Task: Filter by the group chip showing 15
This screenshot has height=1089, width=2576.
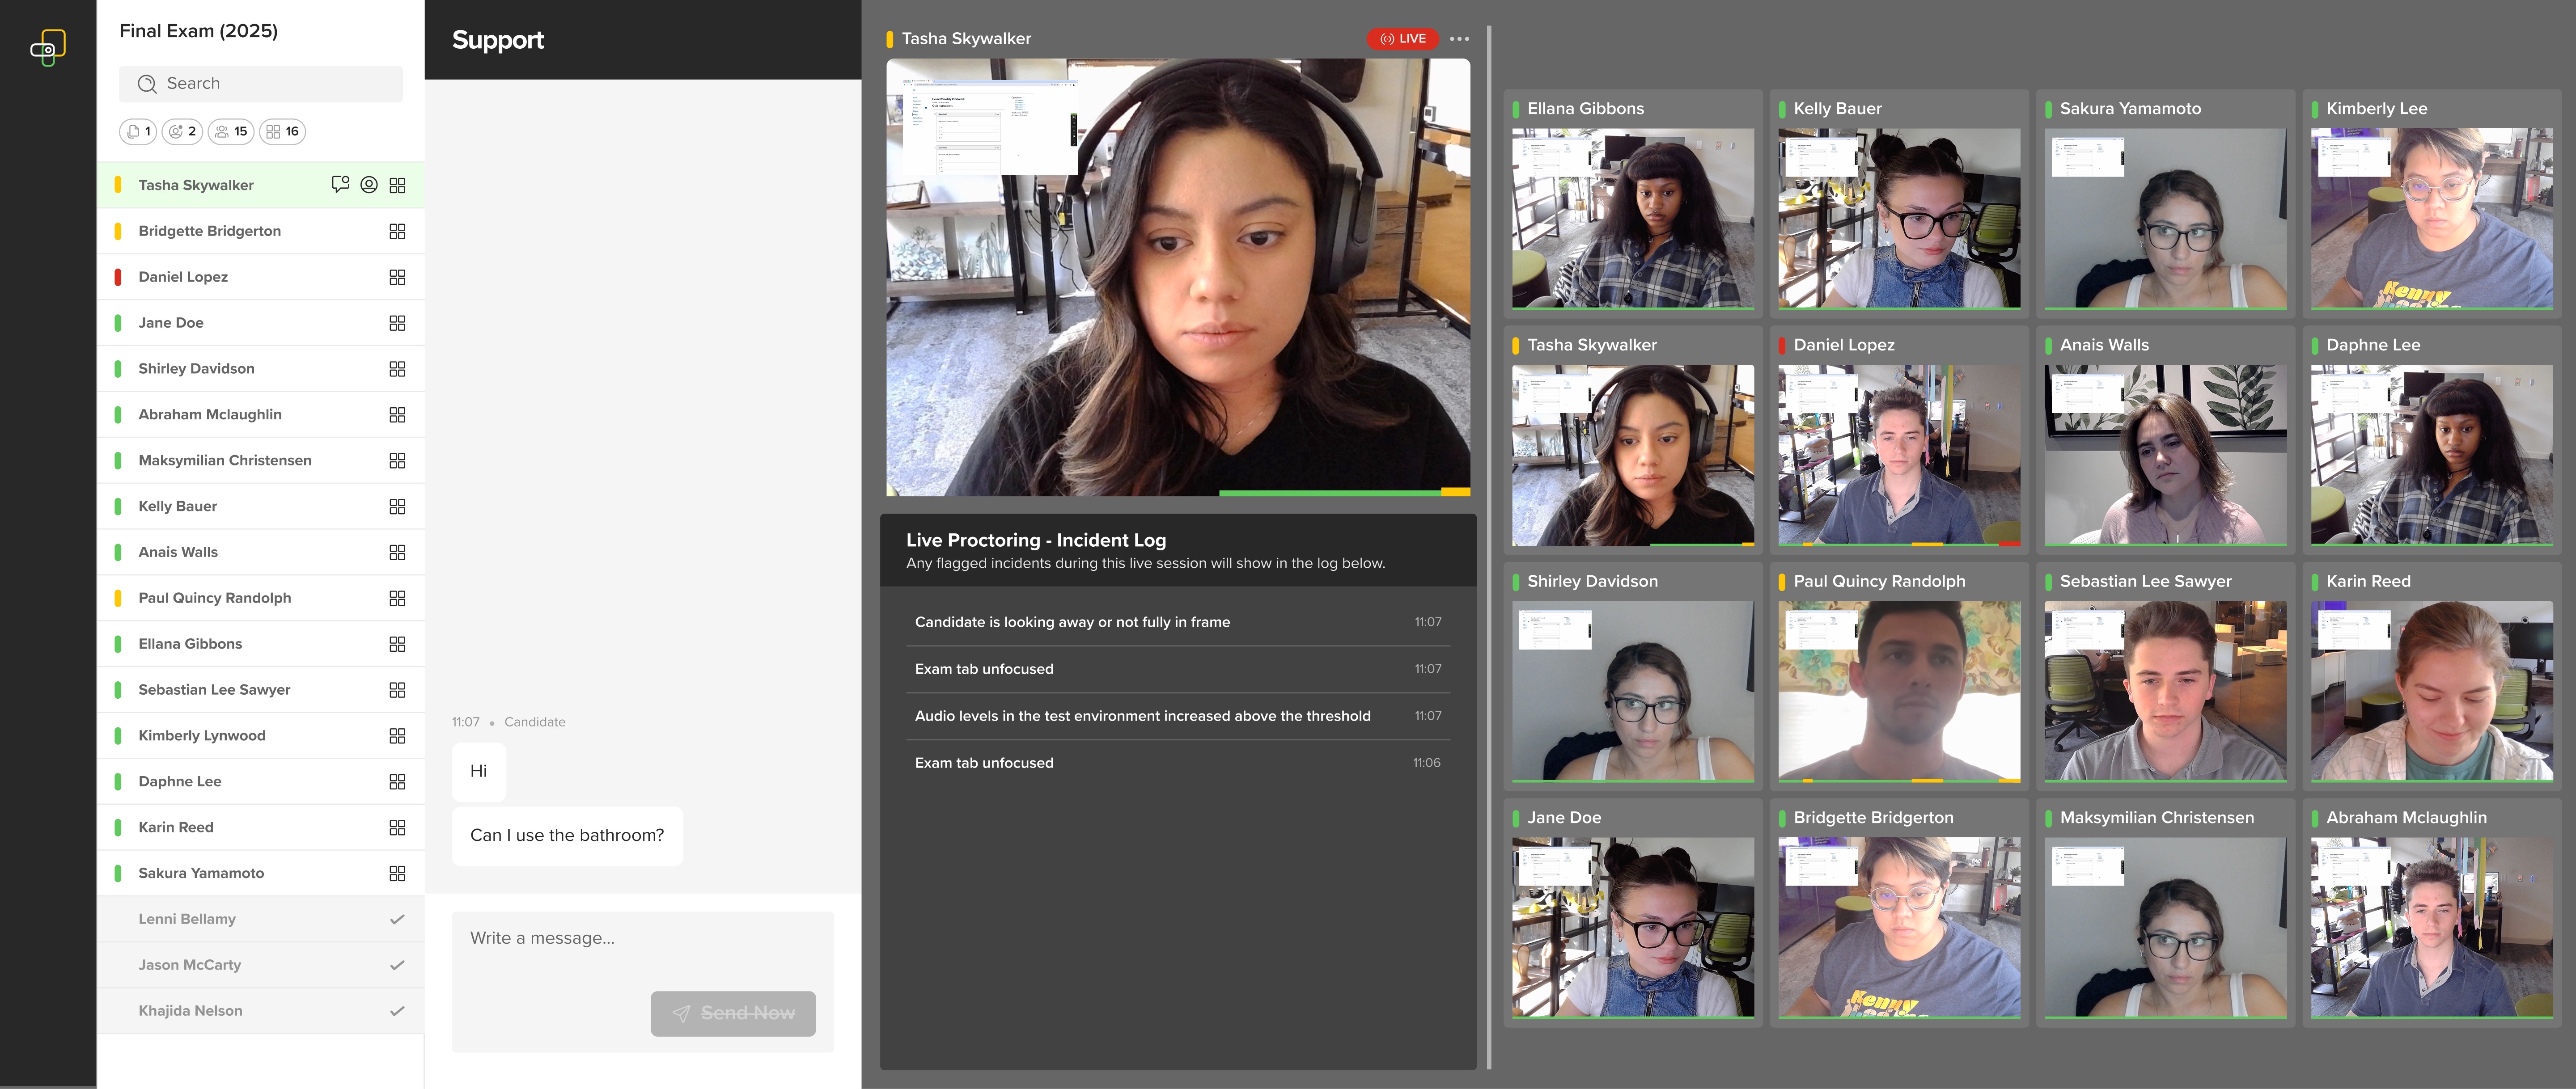Action: 231,131
